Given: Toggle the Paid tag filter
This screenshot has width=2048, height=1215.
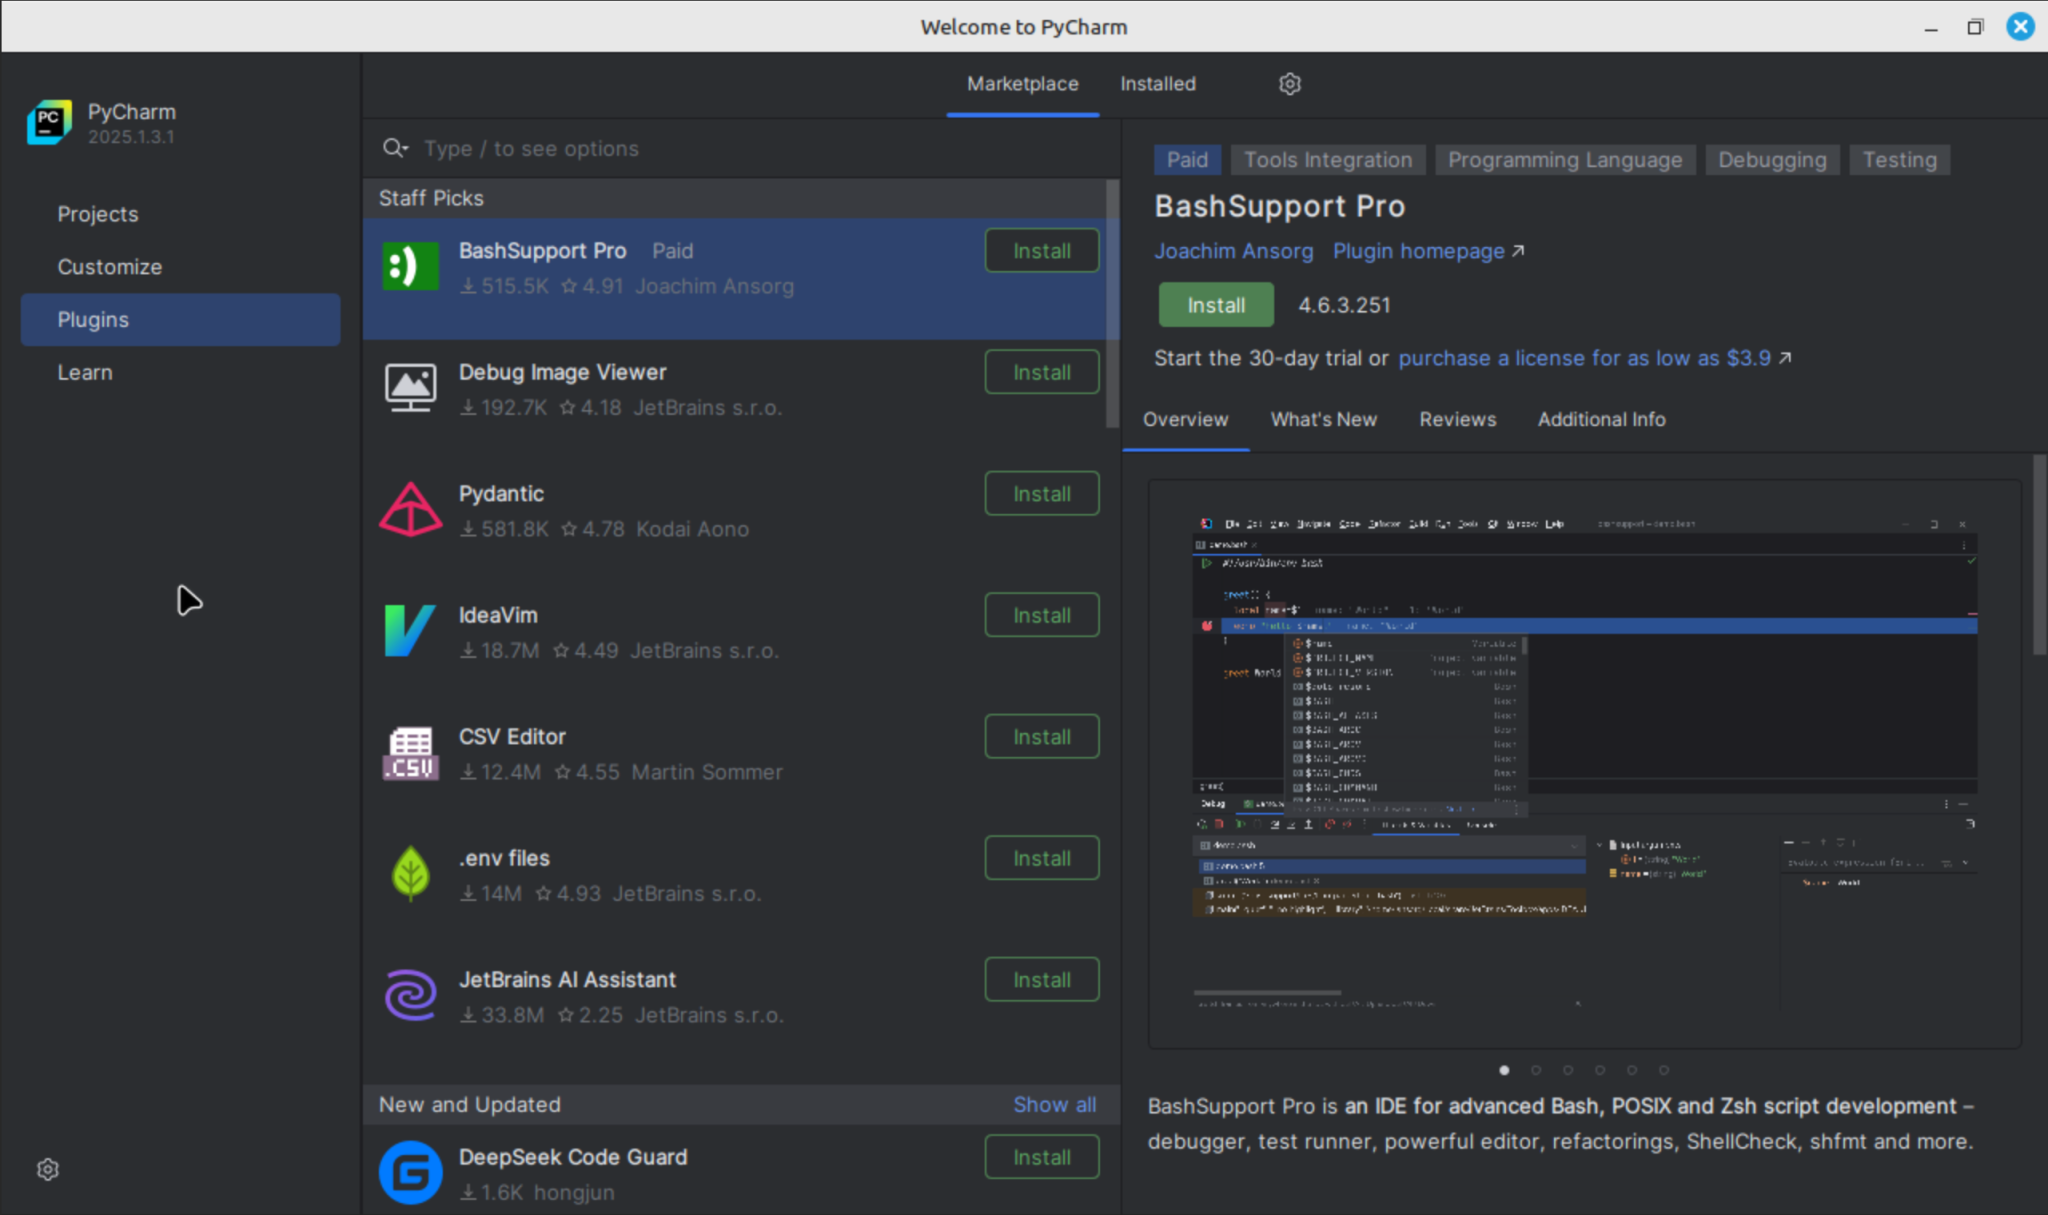Looking at the screenshot, I should coord(1185,159).
